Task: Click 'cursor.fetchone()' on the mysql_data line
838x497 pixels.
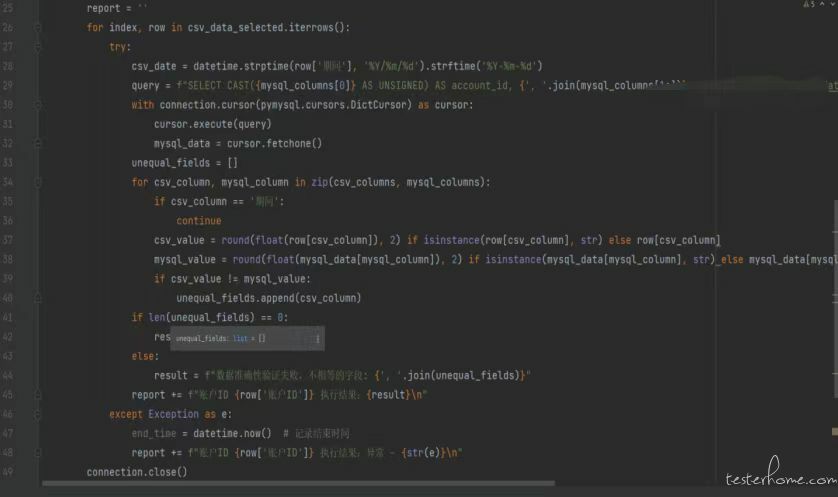Action: tap(275, 144)
